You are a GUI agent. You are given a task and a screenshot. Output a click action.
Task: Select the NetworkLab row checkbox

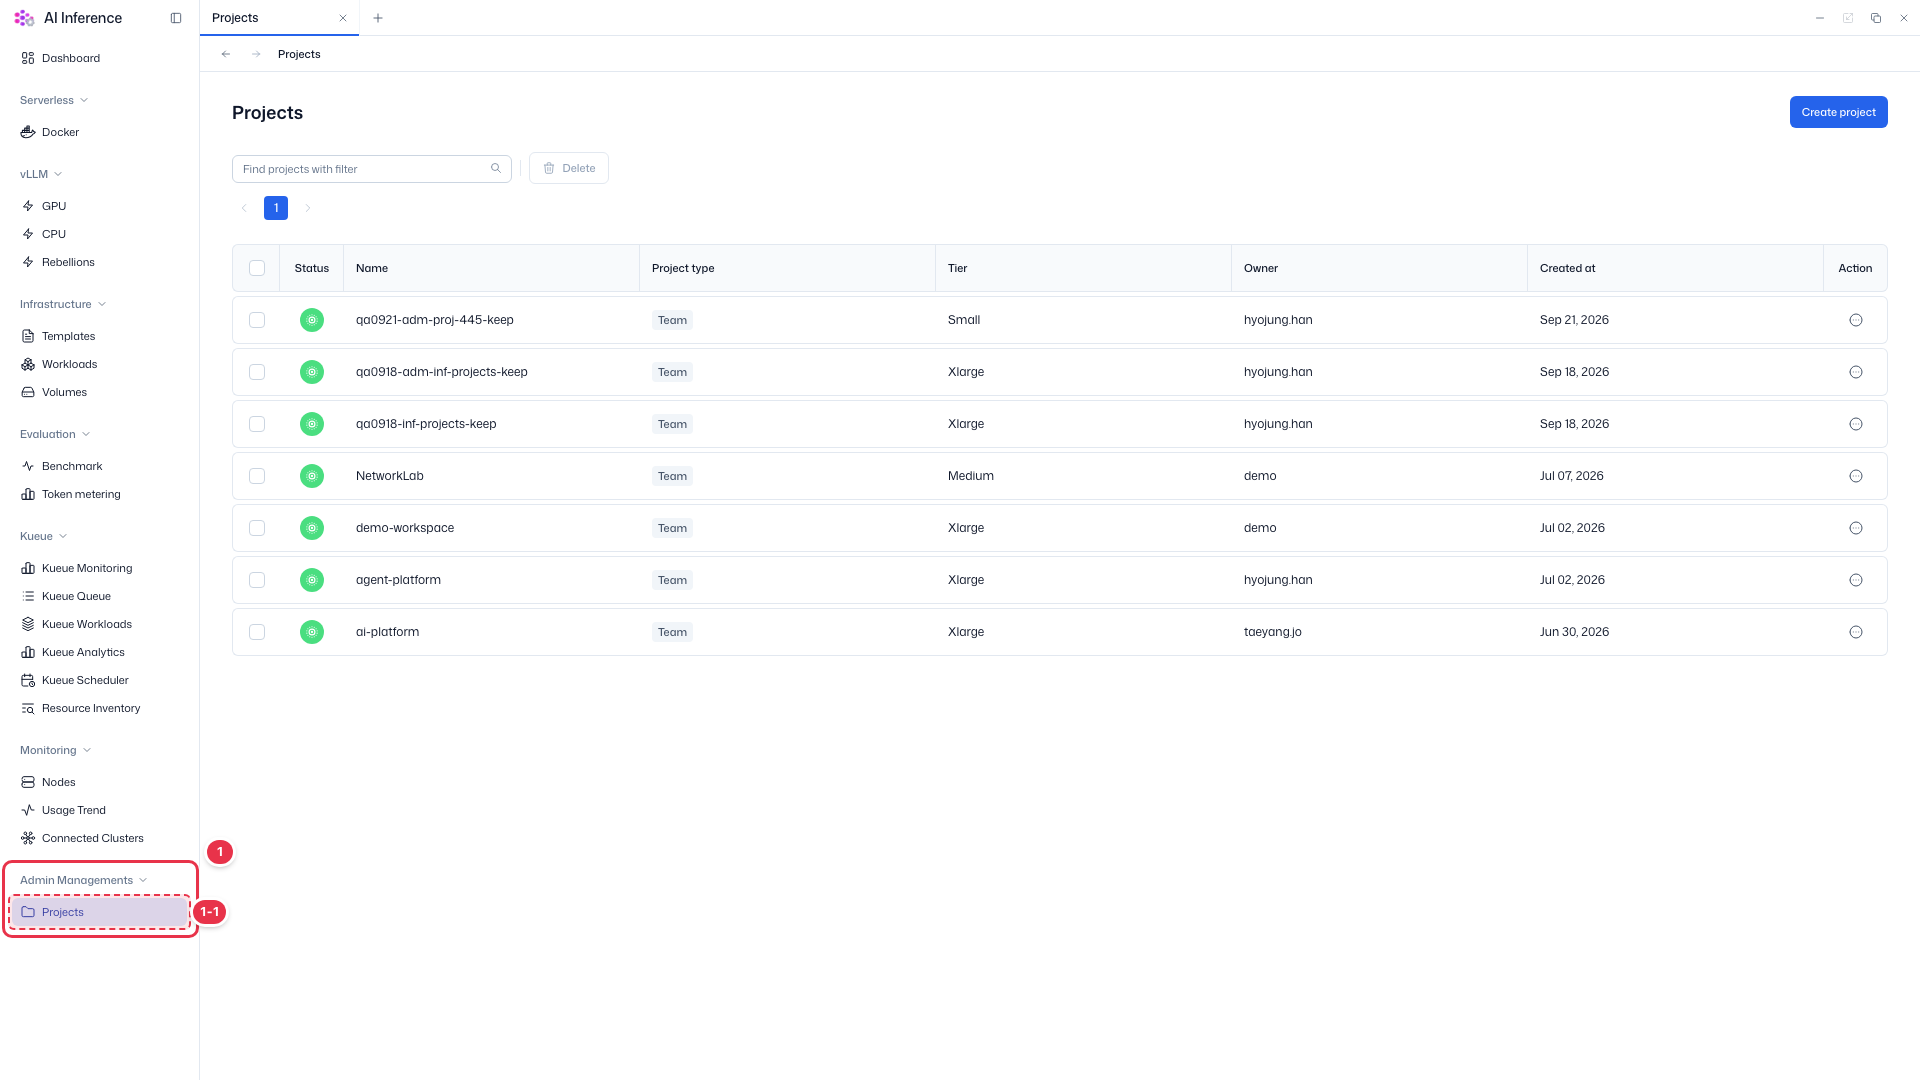[x=257, y=476]
